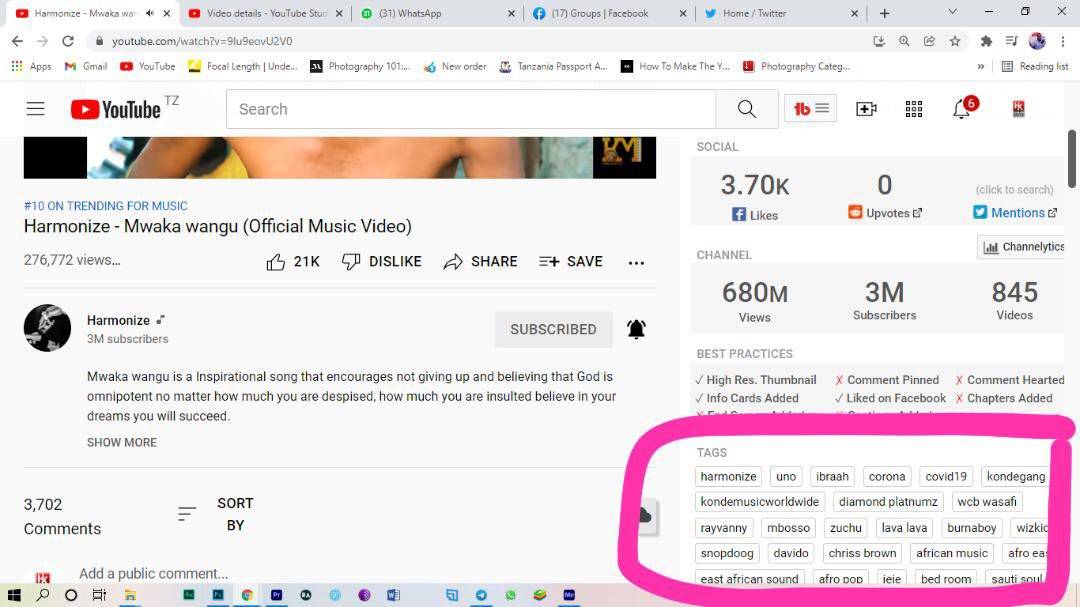The width and height of the screenshot is (1080, 607).
Task: Open a new browser tab
Action: tap(884, 13)
